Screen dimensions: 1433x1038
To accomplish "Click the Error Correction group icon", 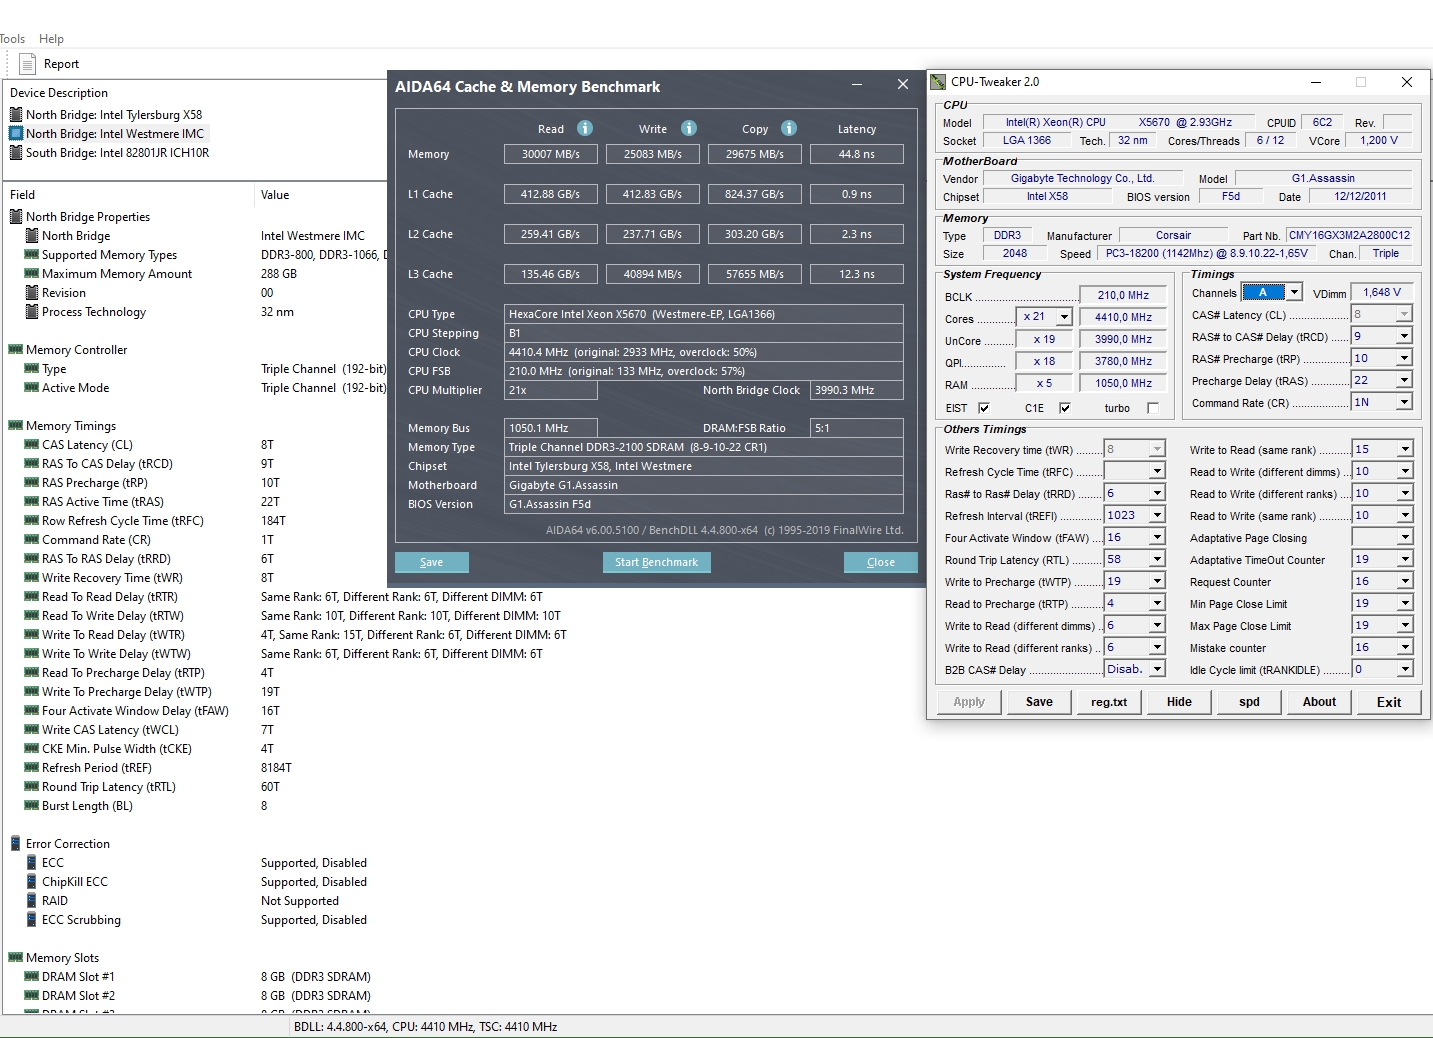I will point(16,844).
